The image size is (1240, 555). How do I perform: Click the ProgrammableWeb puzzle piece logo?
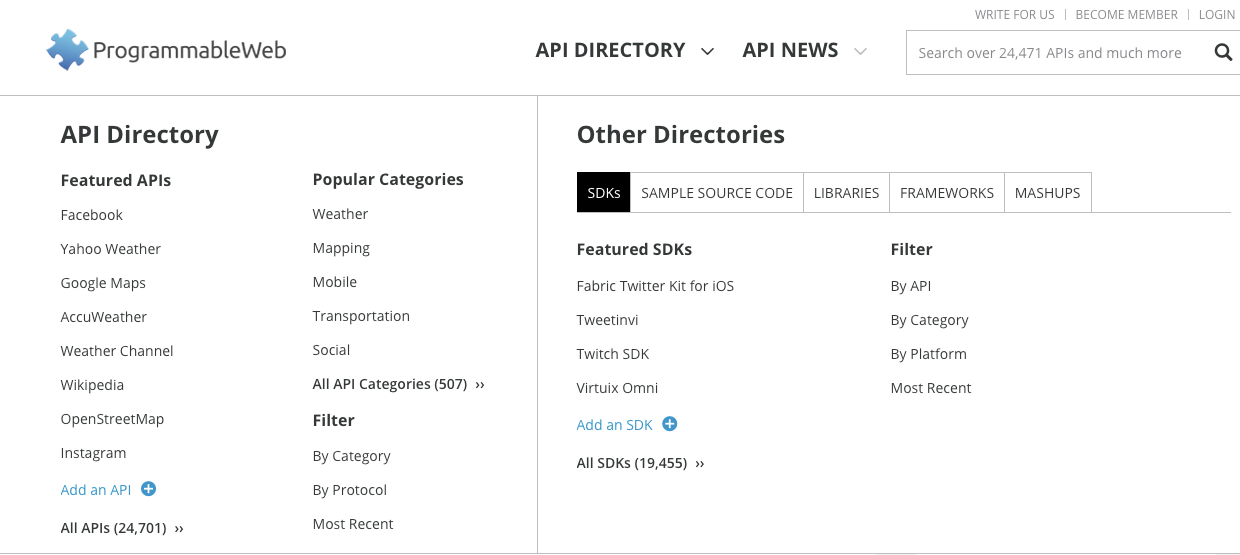click(x=67, y=50)
